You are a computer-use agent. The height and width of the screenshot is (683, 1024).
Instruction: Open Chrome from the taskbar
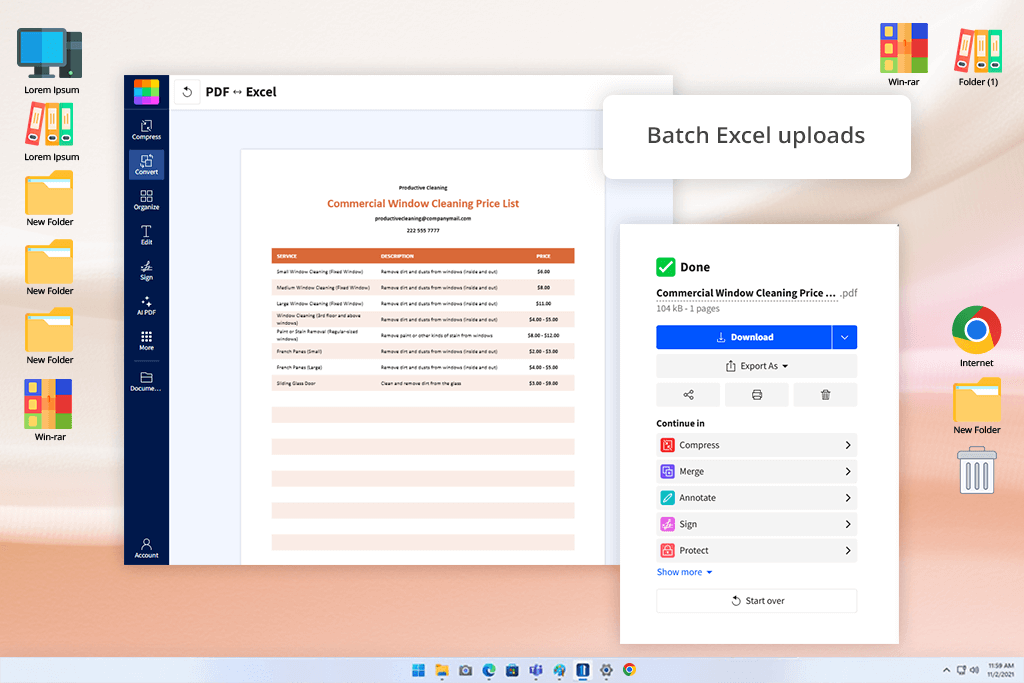point(630,670)
